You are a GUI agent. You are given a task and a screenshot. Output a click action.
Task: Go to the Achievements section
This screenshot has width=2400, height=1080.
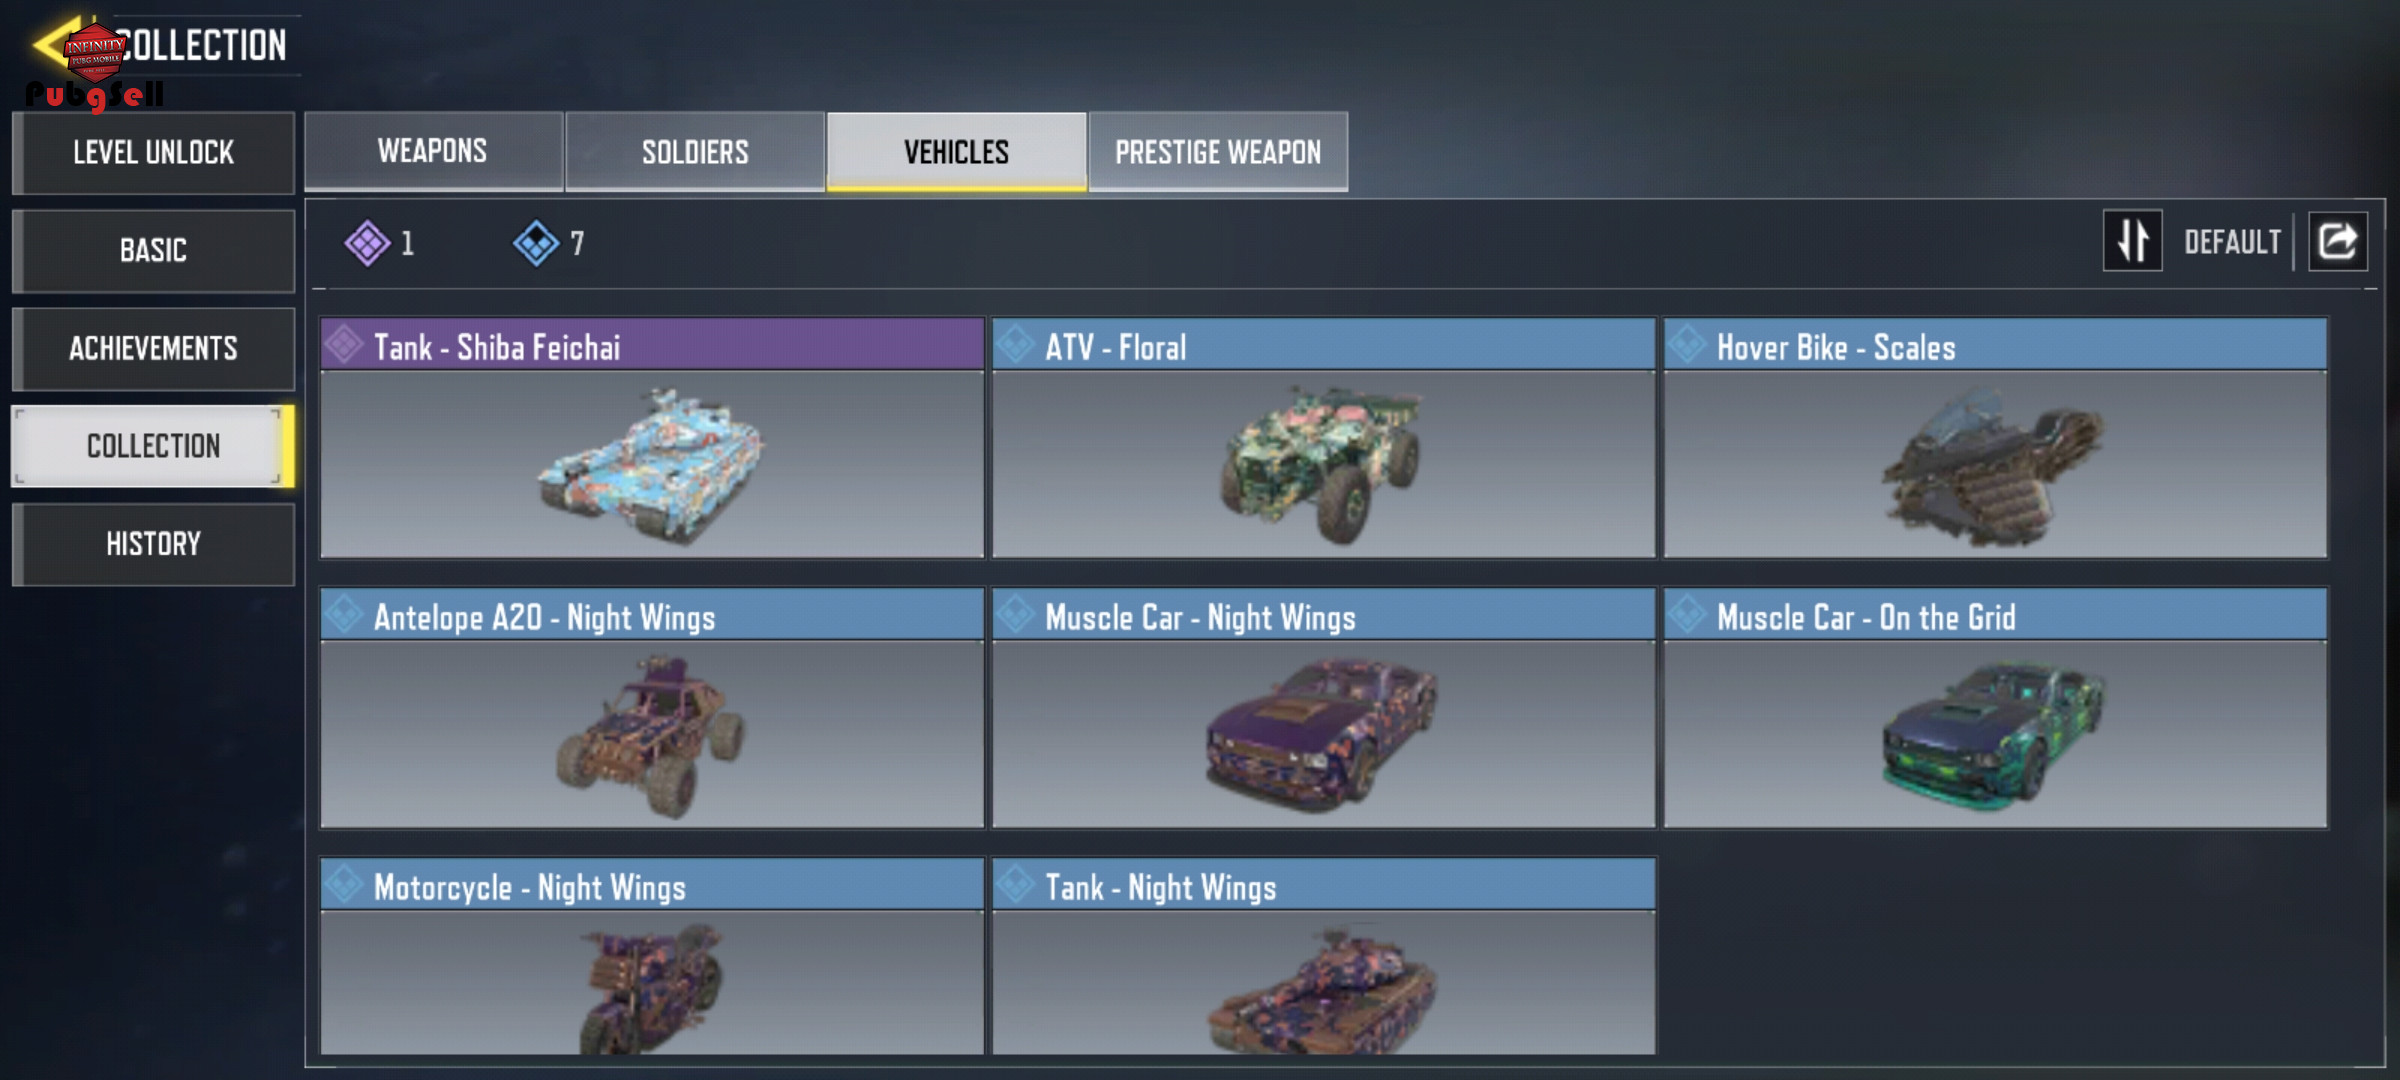pos(153,348)
